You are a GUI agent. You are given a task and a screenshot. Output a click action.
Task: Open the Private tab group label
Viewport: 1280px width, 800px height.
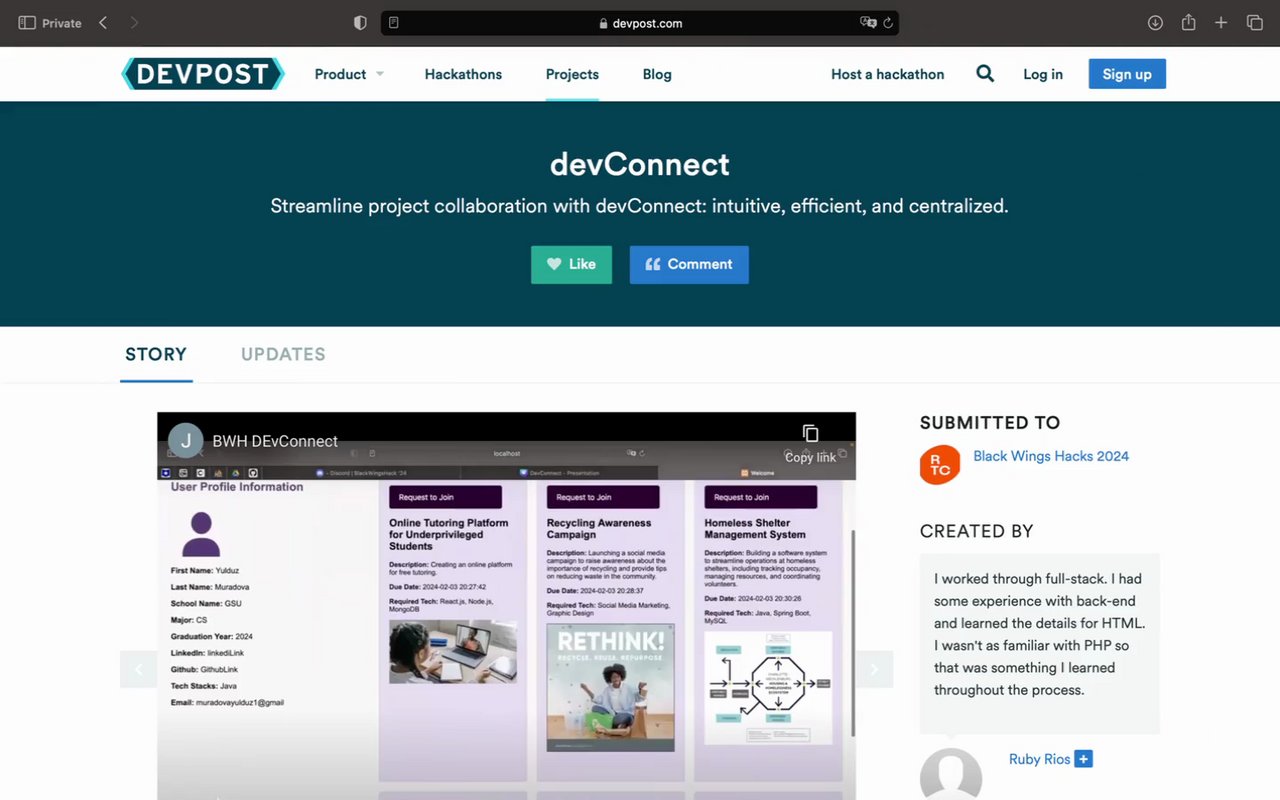click(61, 23)
